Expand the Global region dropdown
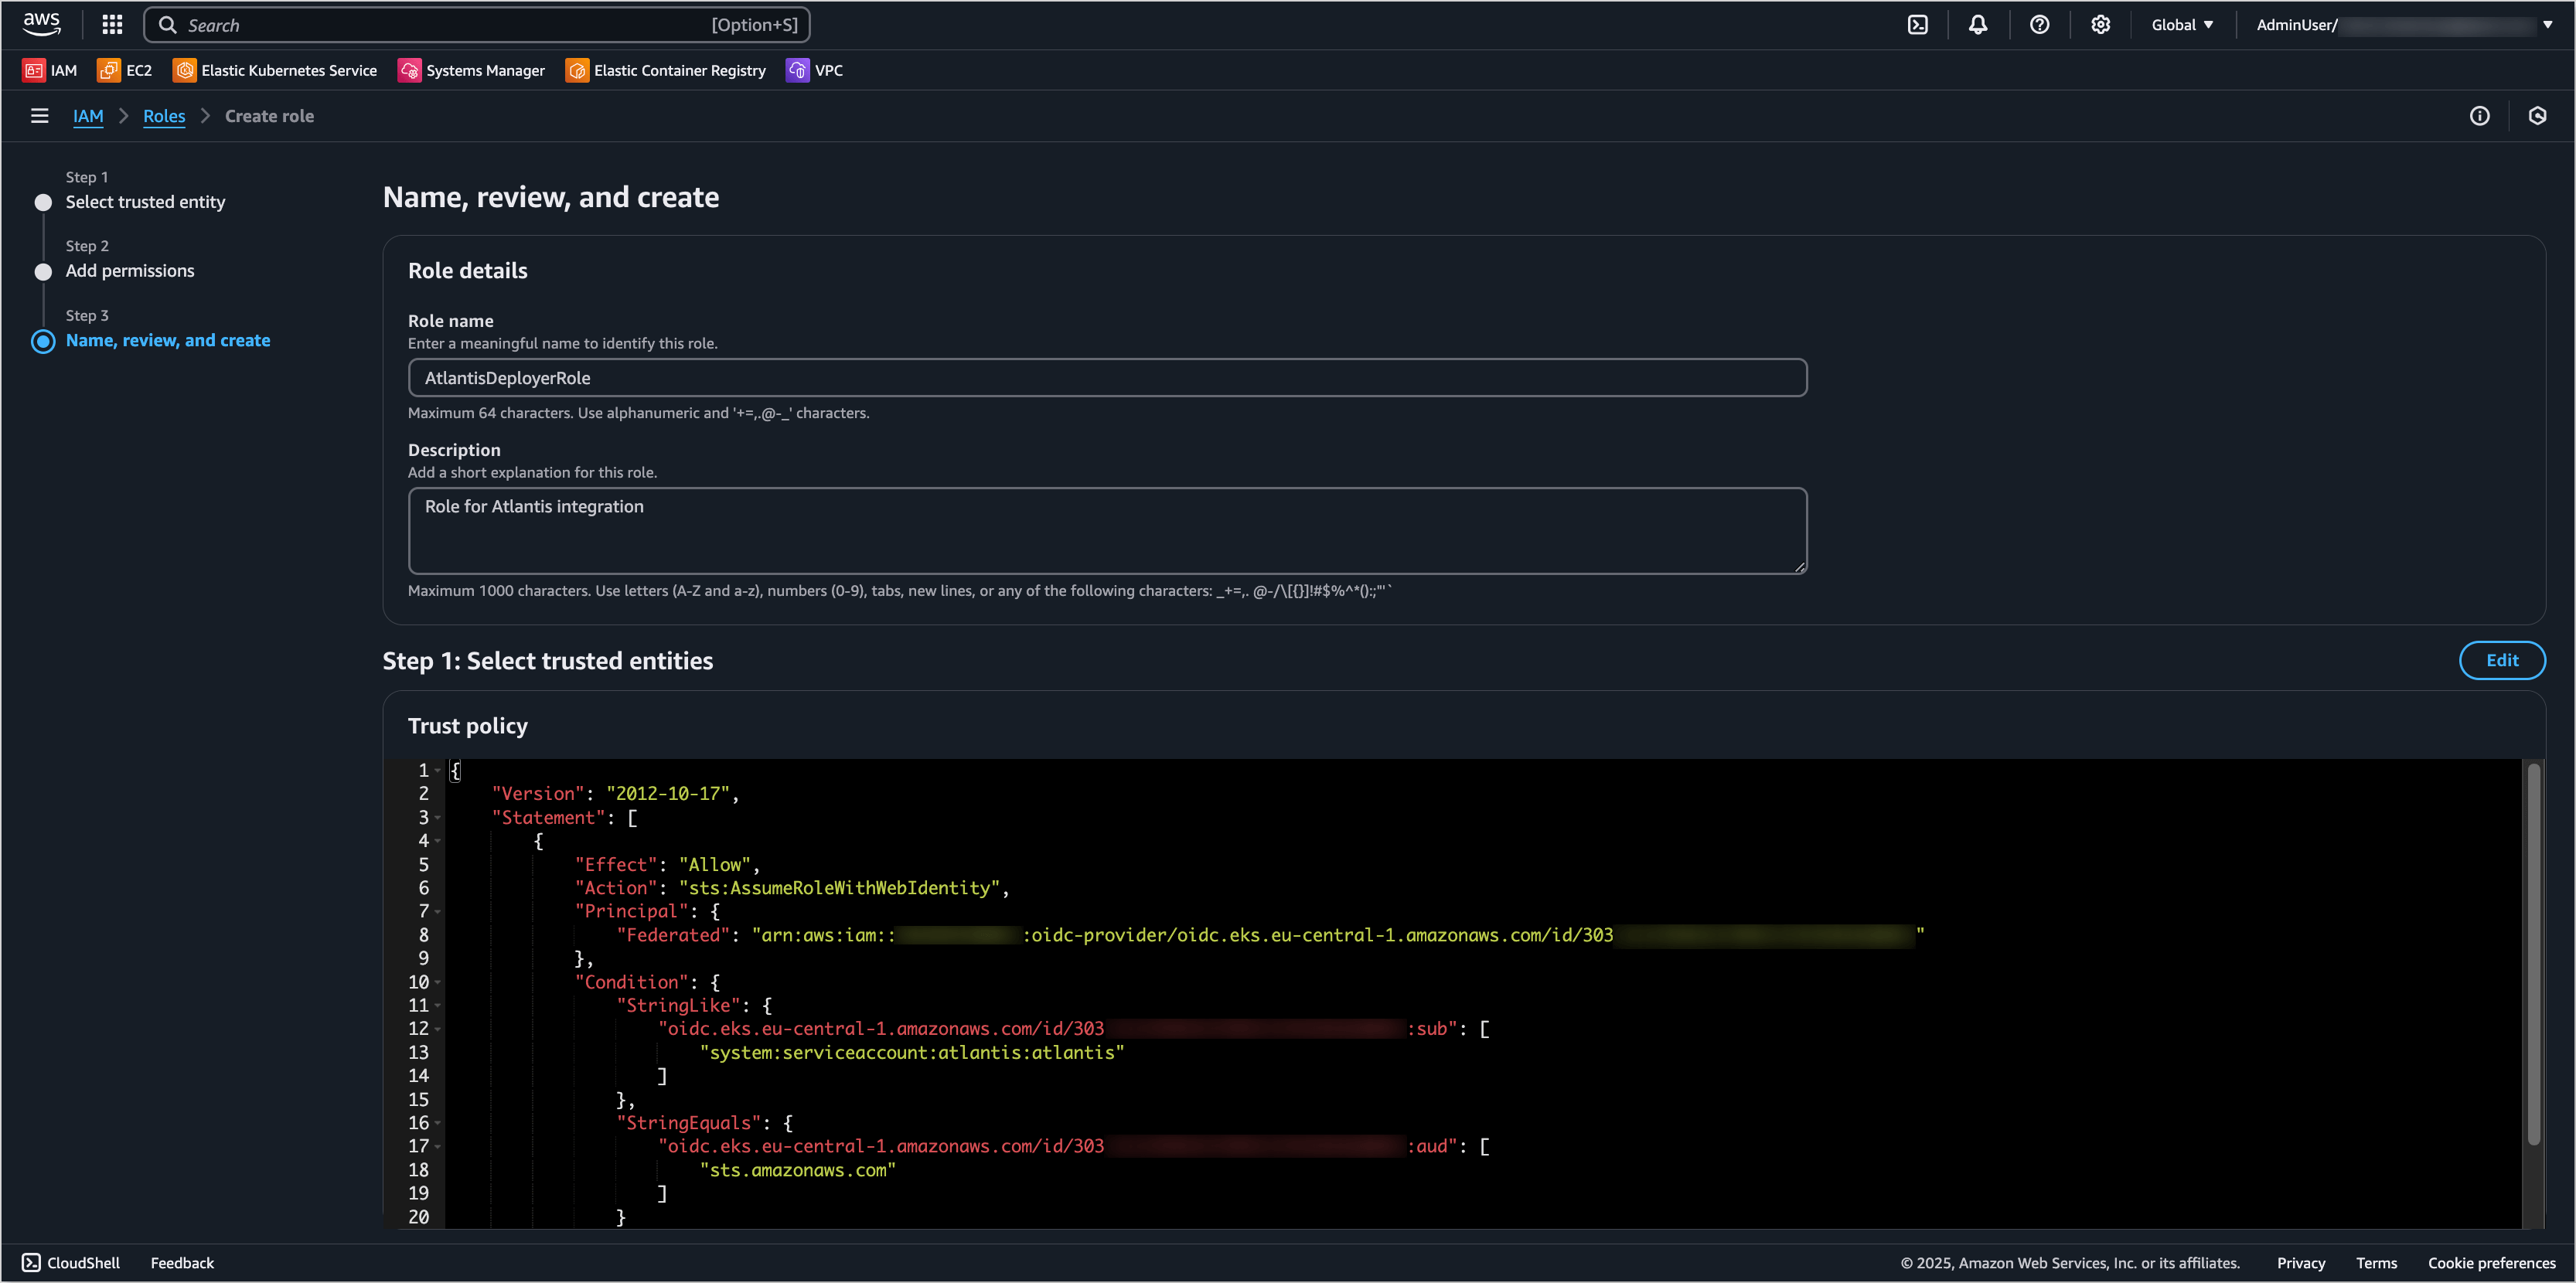The width and height of the screenshot is (2576, 1283). tap(2182, 25)
